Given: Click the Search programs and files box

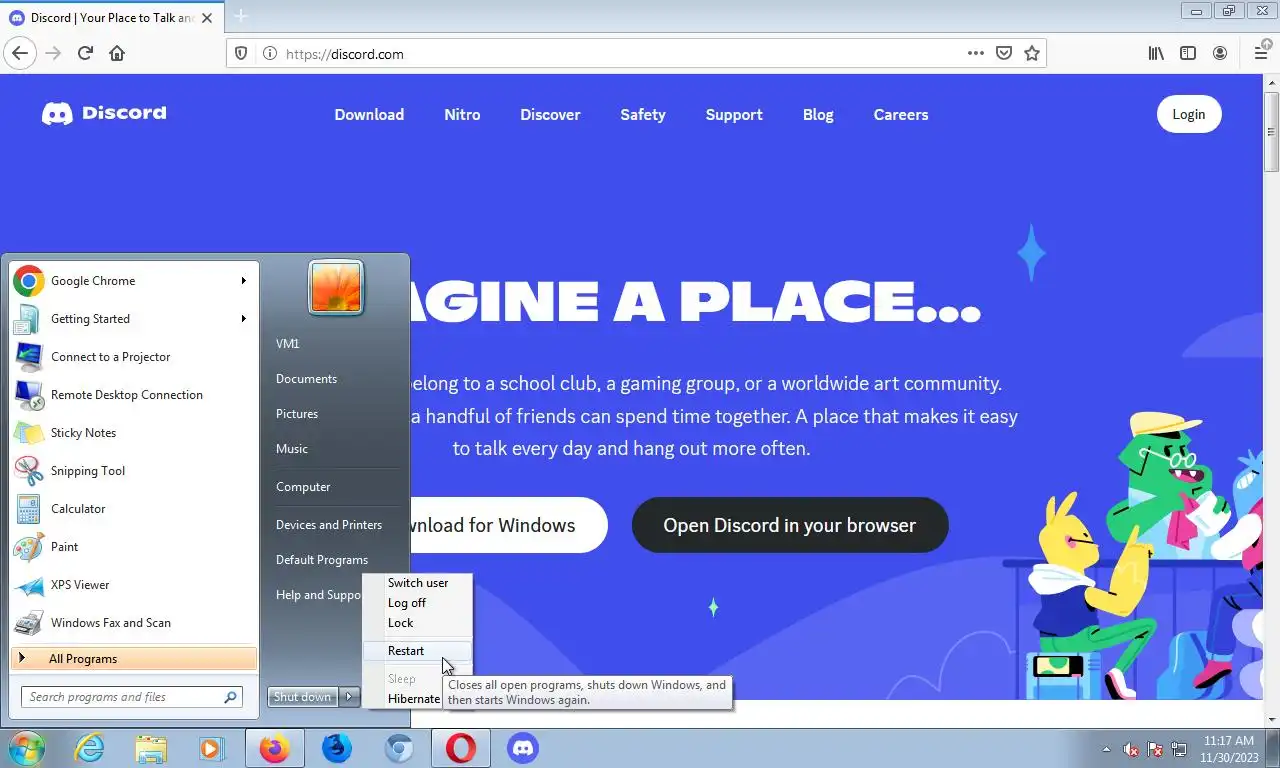Looking at the screenshot, I should click(x=131, y=697).
